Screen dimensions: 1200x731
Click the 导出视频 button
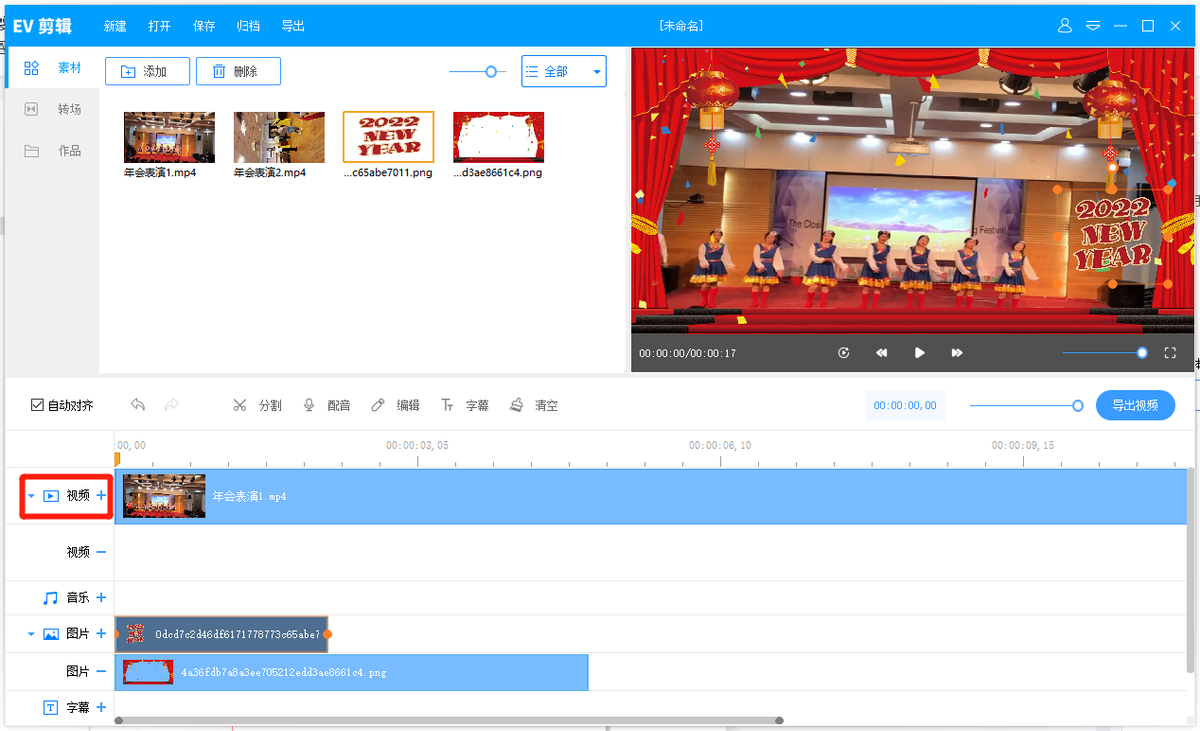pos(1135,405)
